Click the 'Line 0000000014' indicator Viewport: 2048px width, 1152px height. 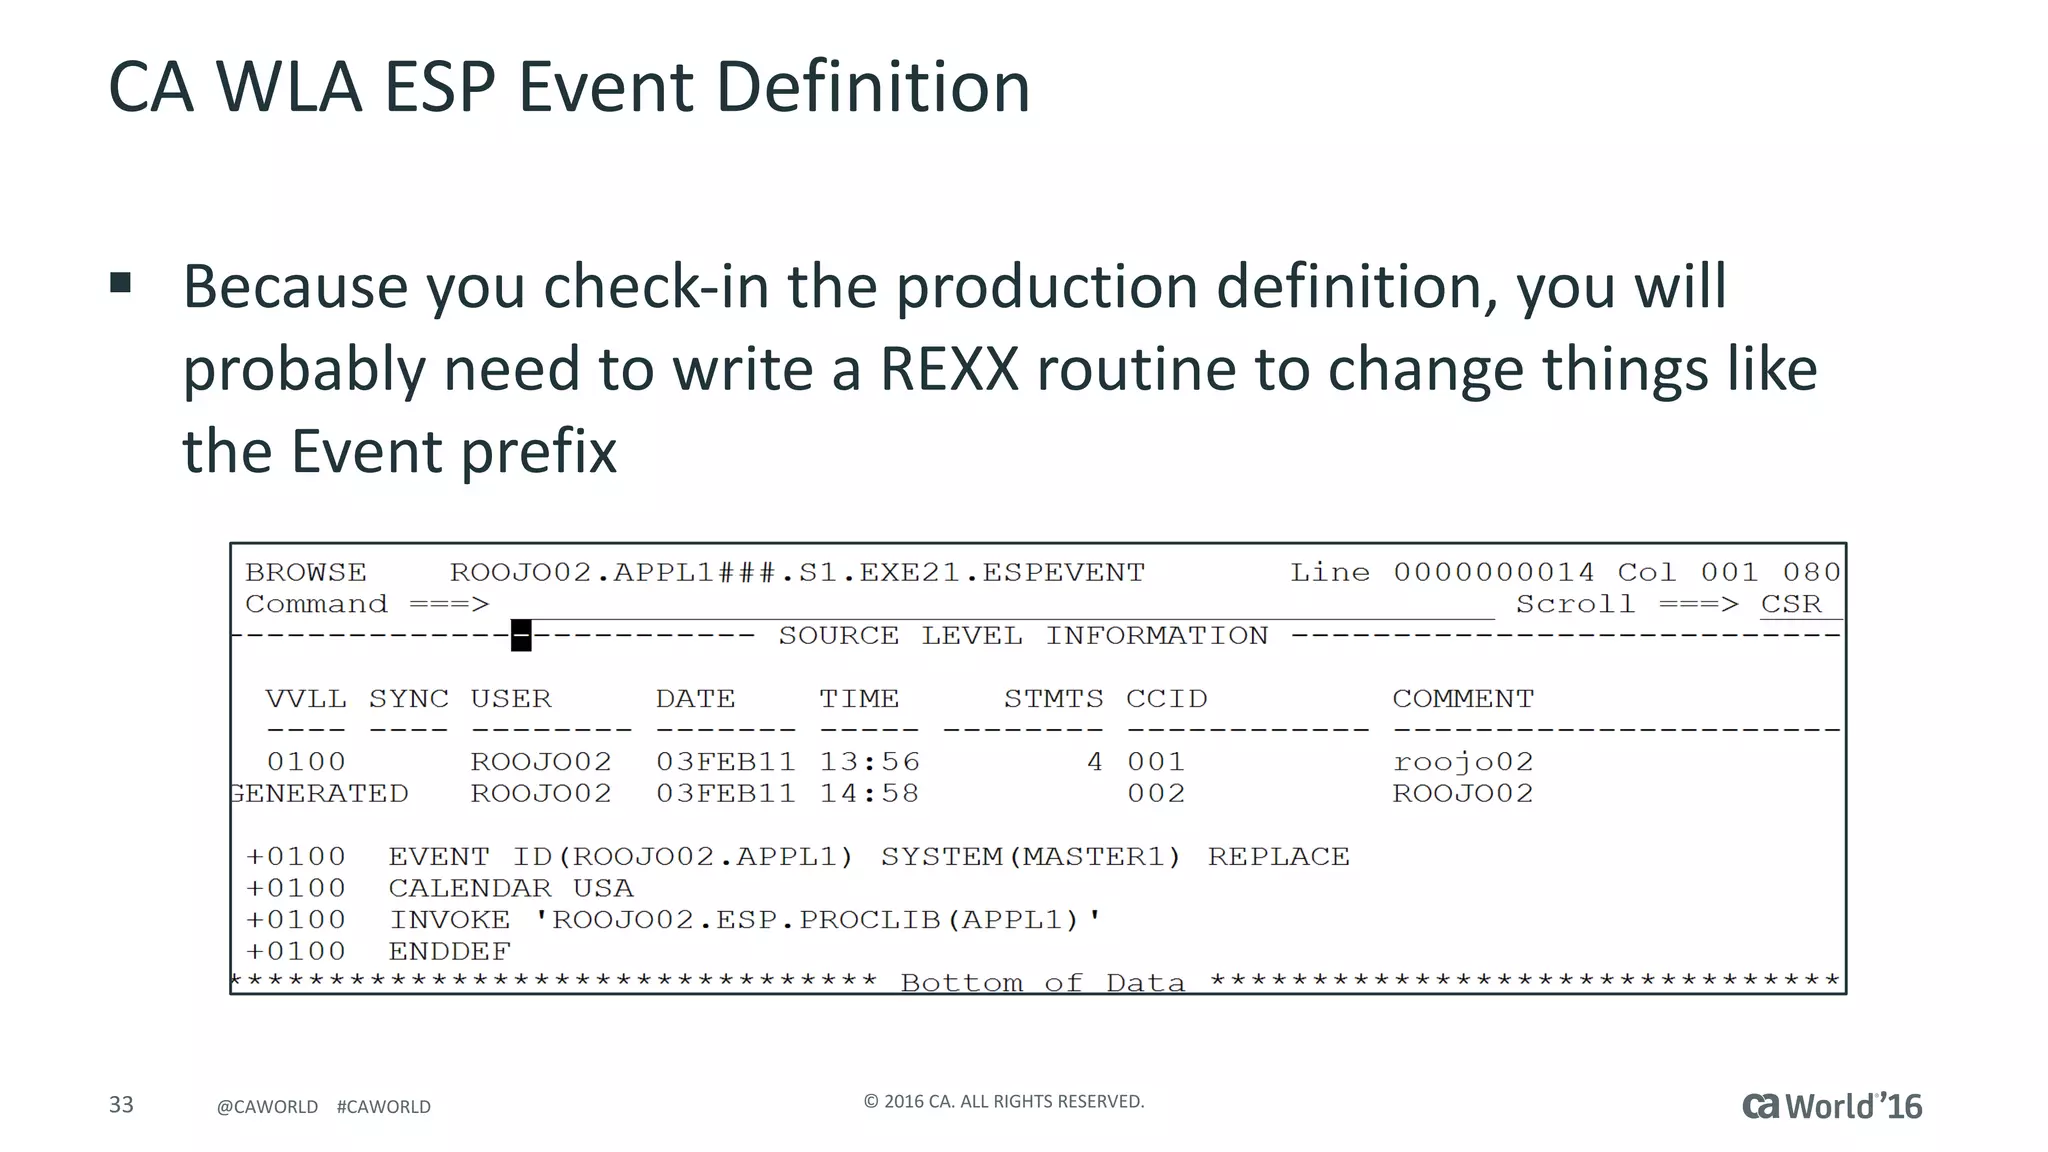point(1442,573)
